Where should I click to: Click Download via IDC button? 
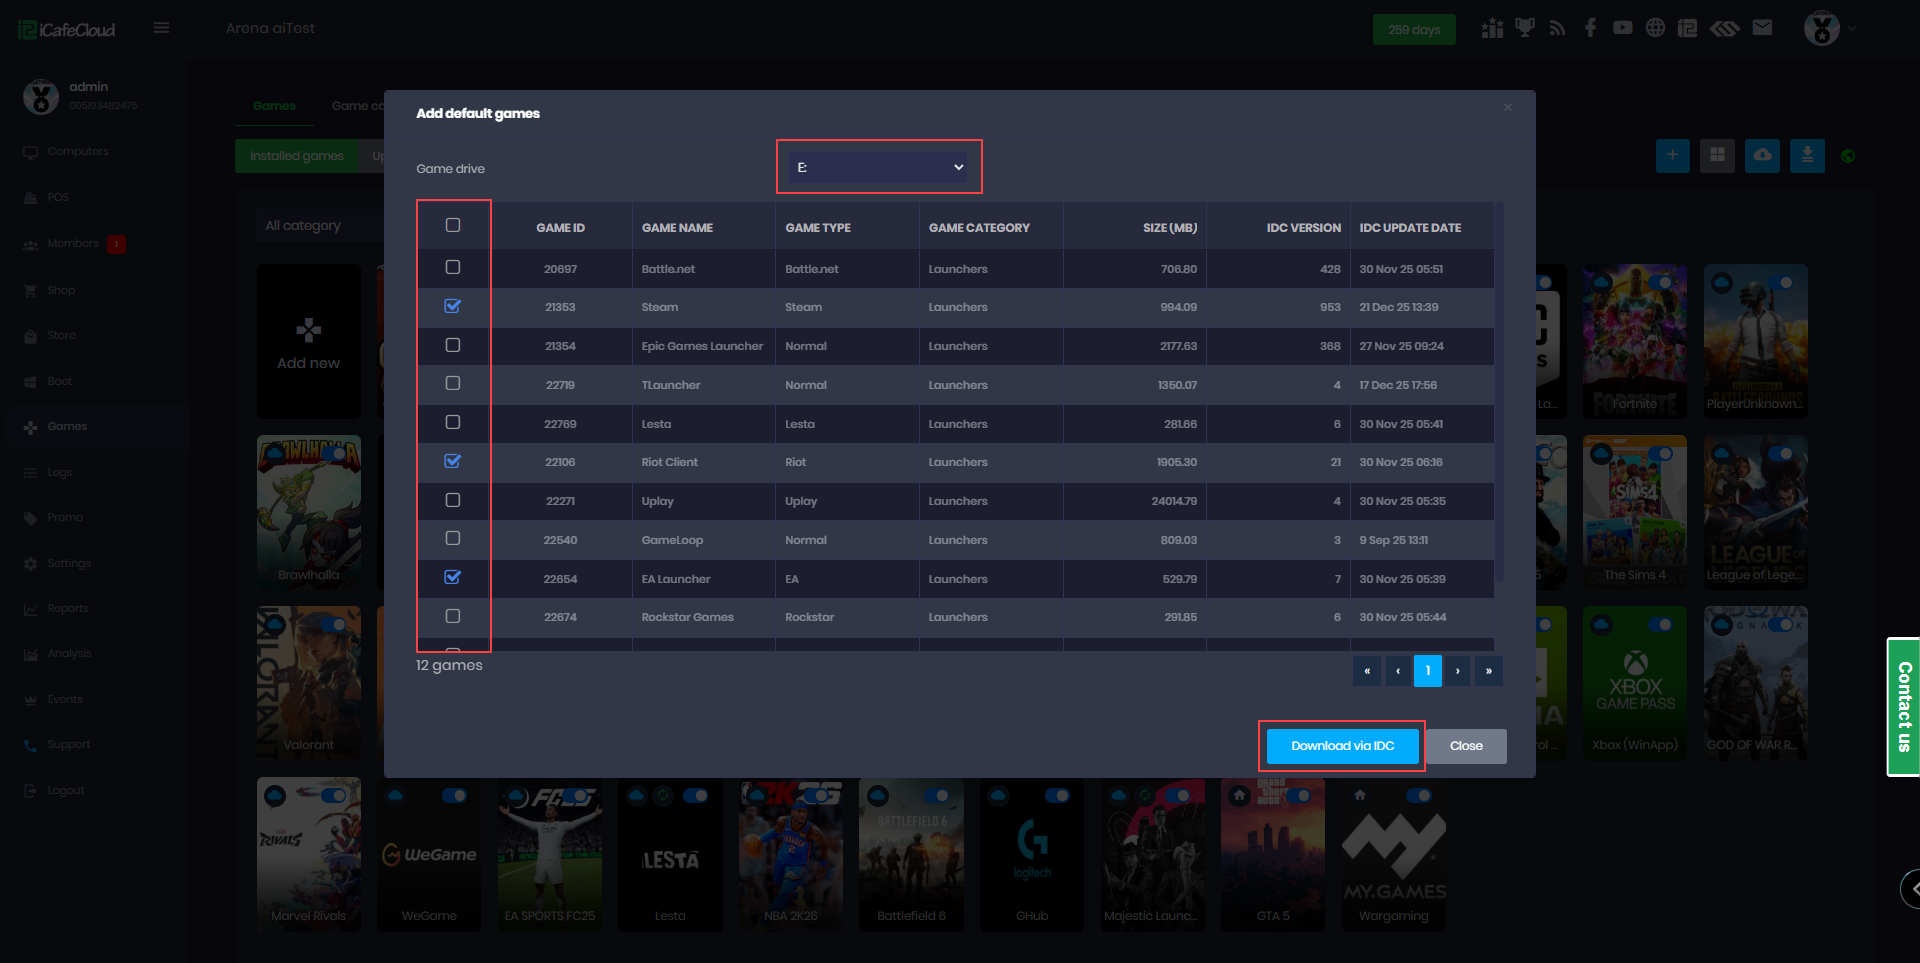point(1343,746)
